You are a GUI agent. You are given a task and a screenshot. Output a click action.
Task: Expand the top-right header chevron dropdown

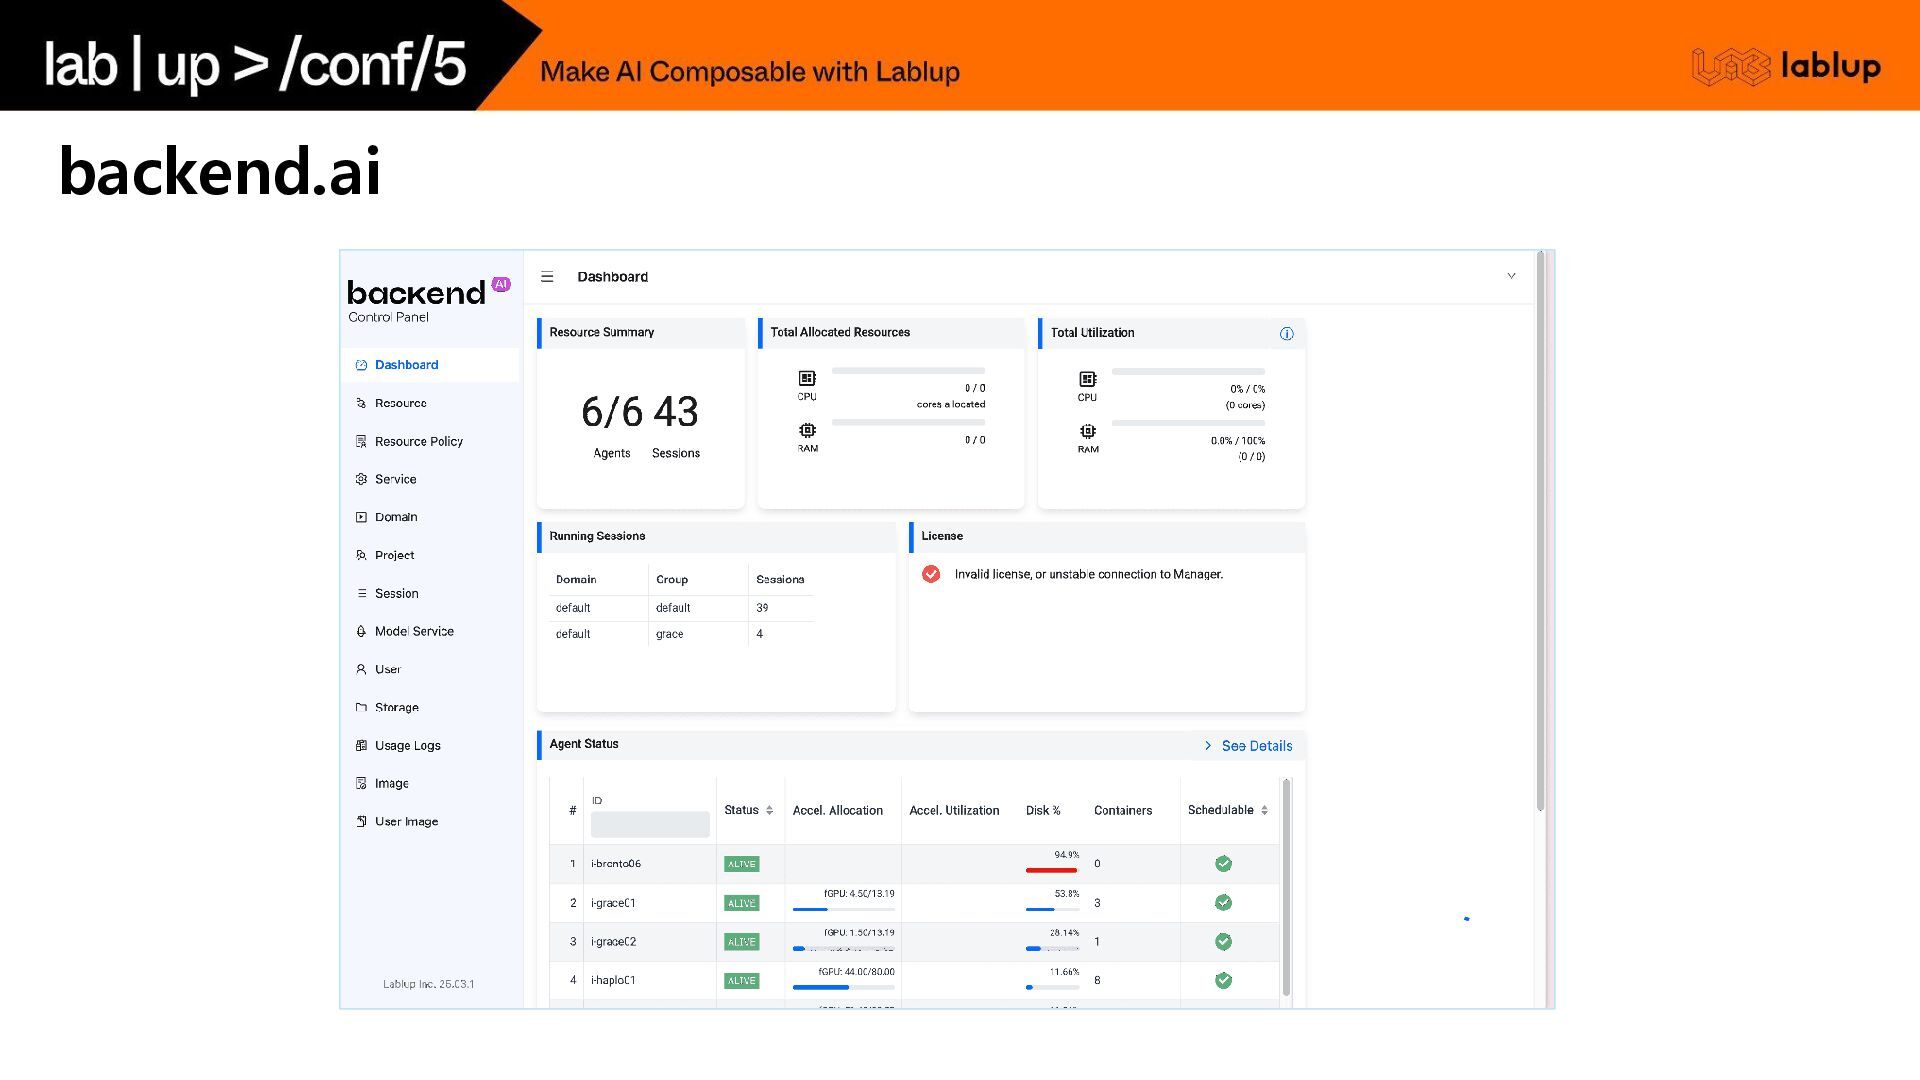point(1511,276)
